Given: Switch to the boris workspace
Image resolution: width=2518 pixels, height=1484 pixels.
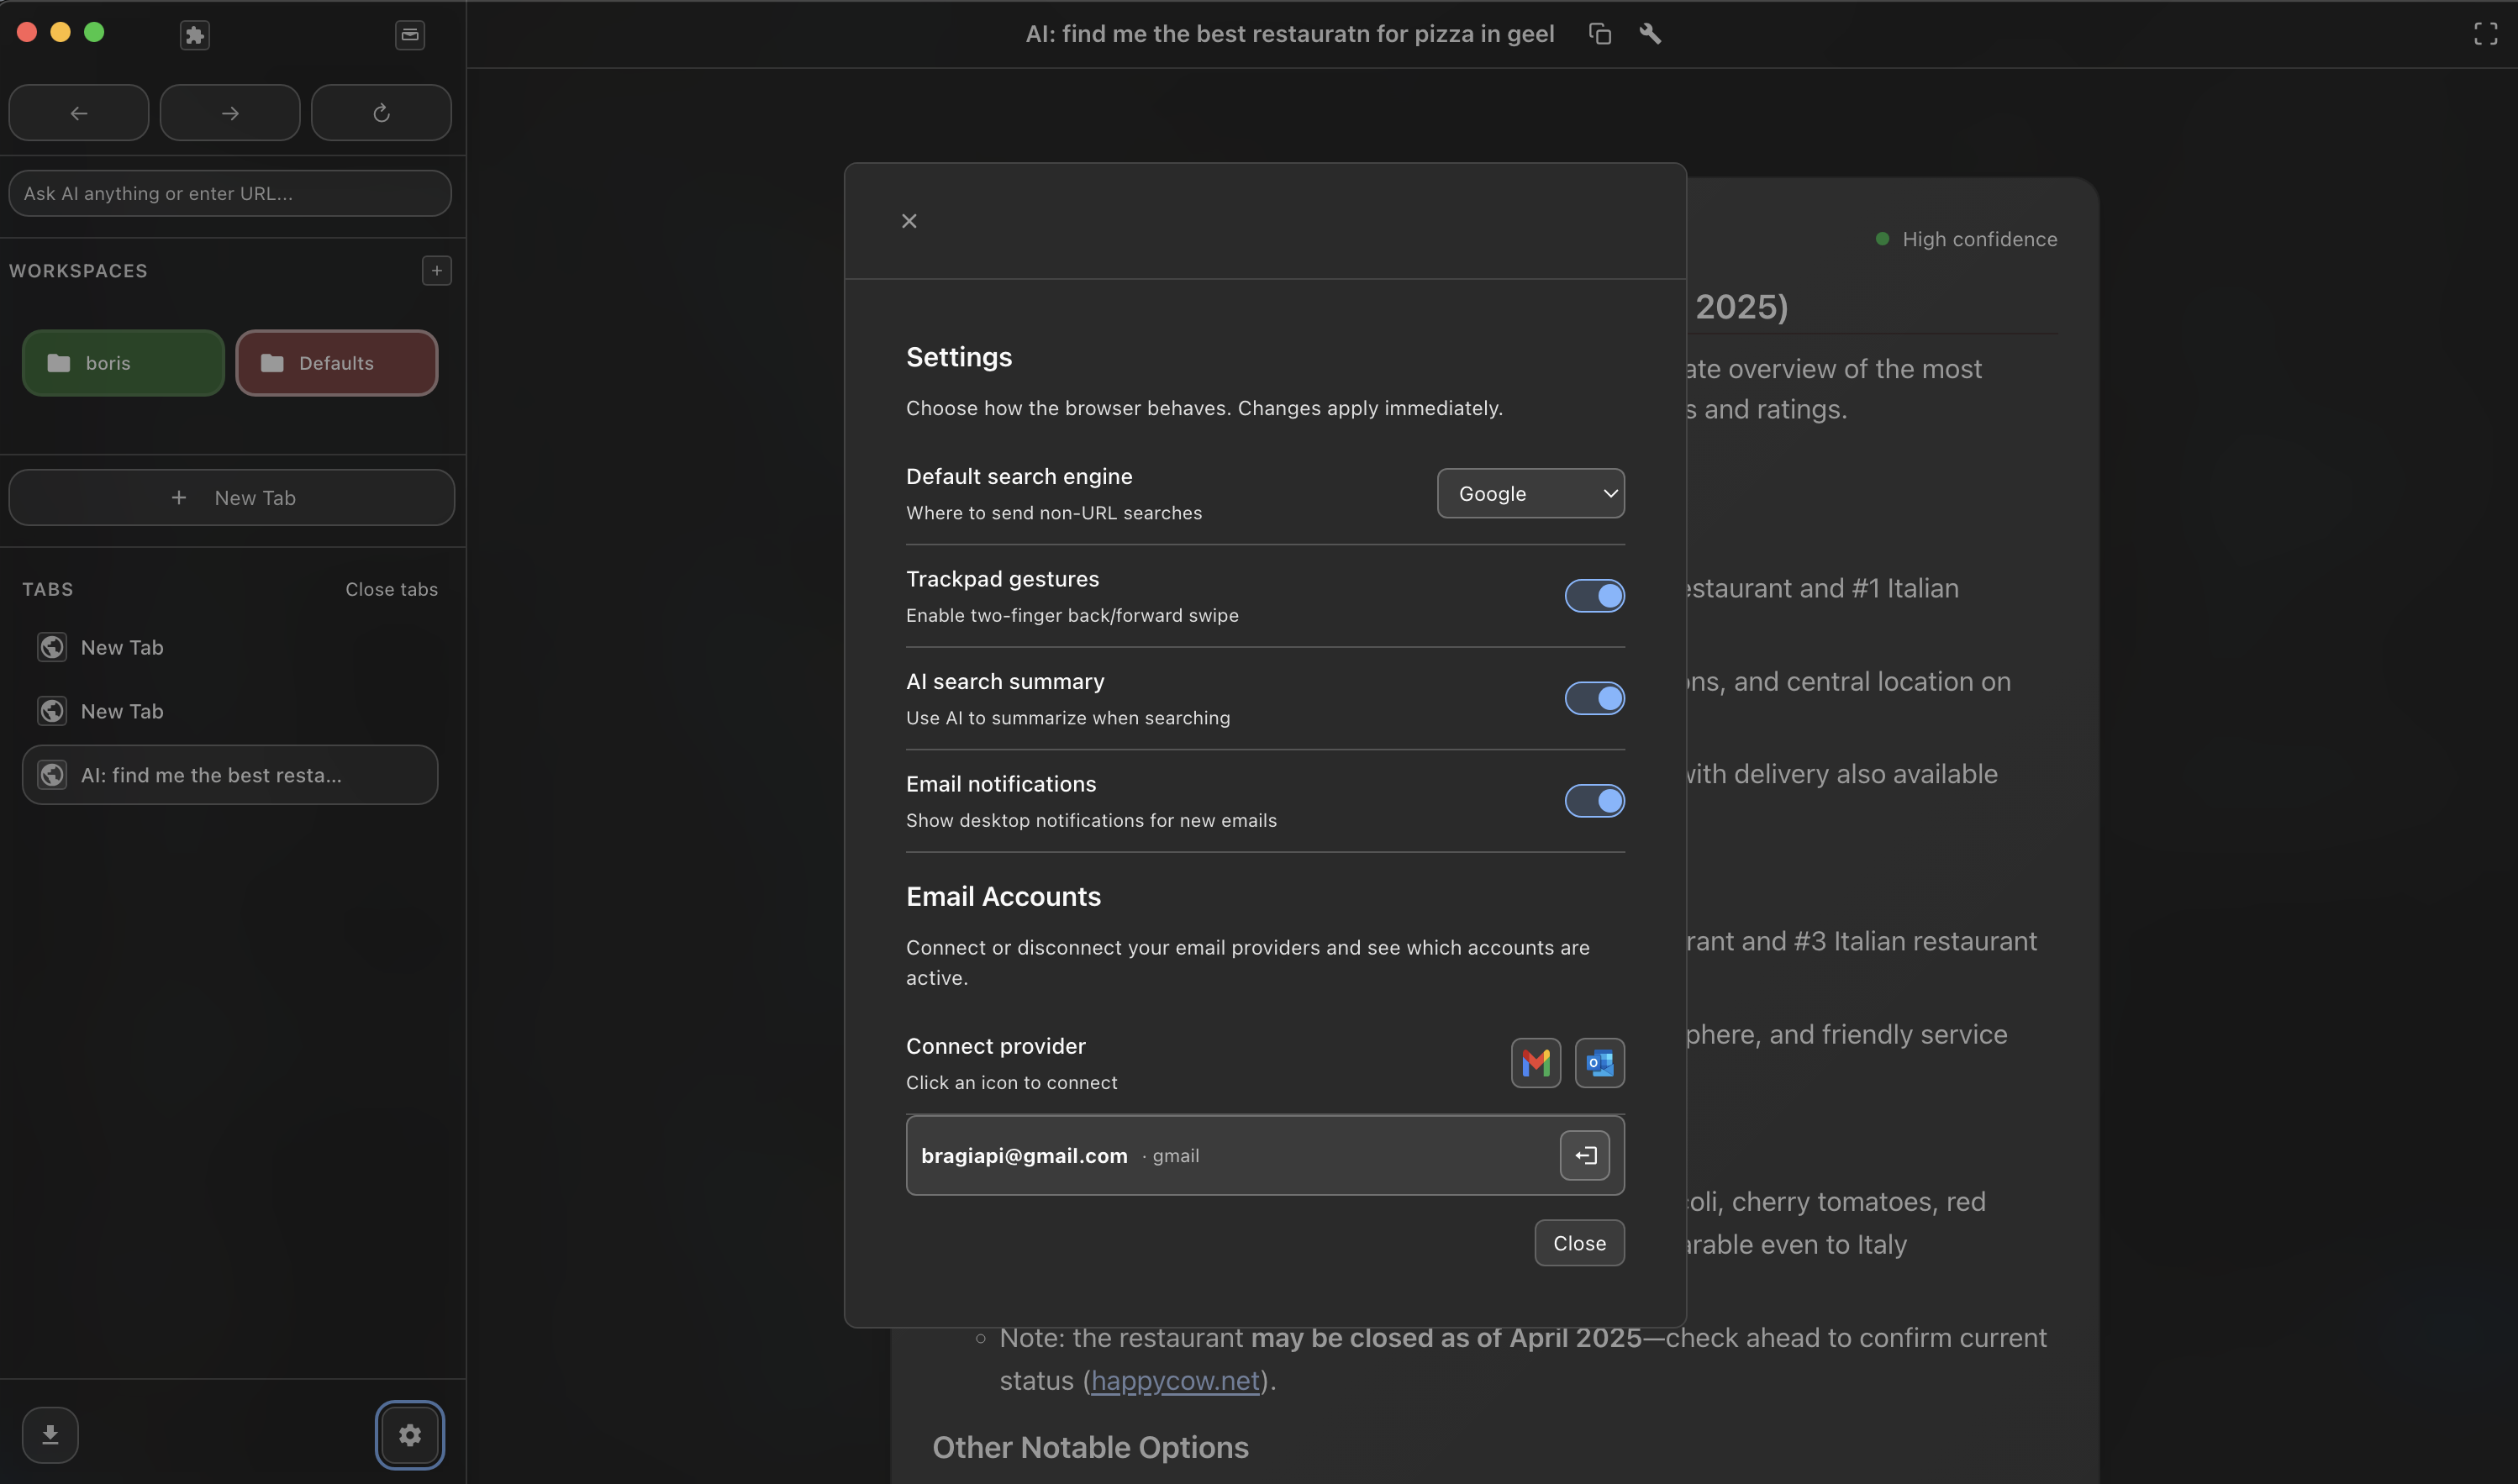Looking at the screenshot, I should (122, 362).
